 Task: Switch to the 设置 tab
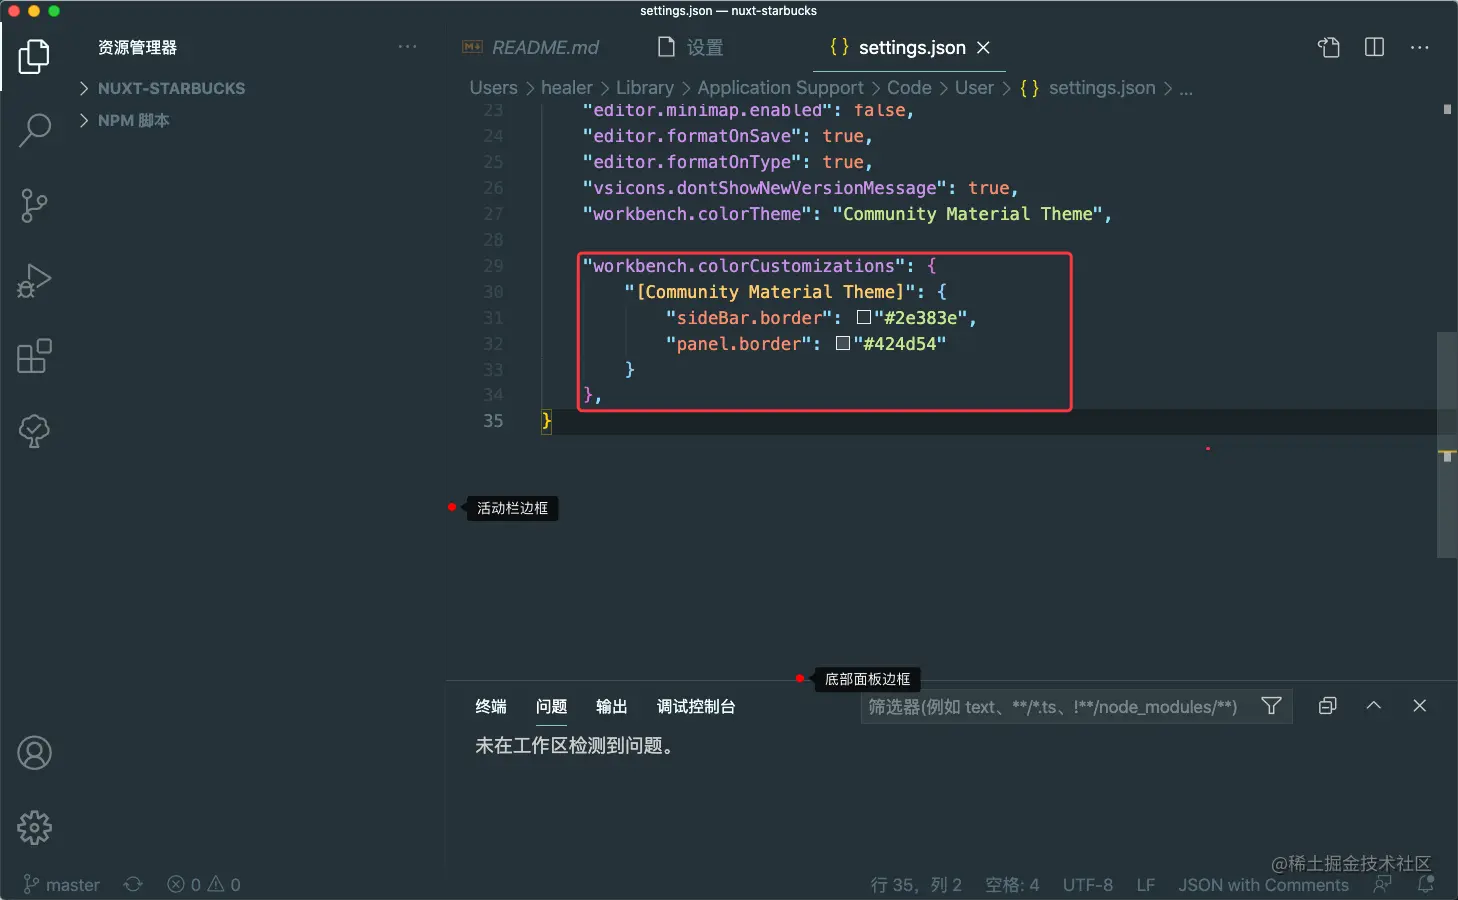click(x=691, y=47)
